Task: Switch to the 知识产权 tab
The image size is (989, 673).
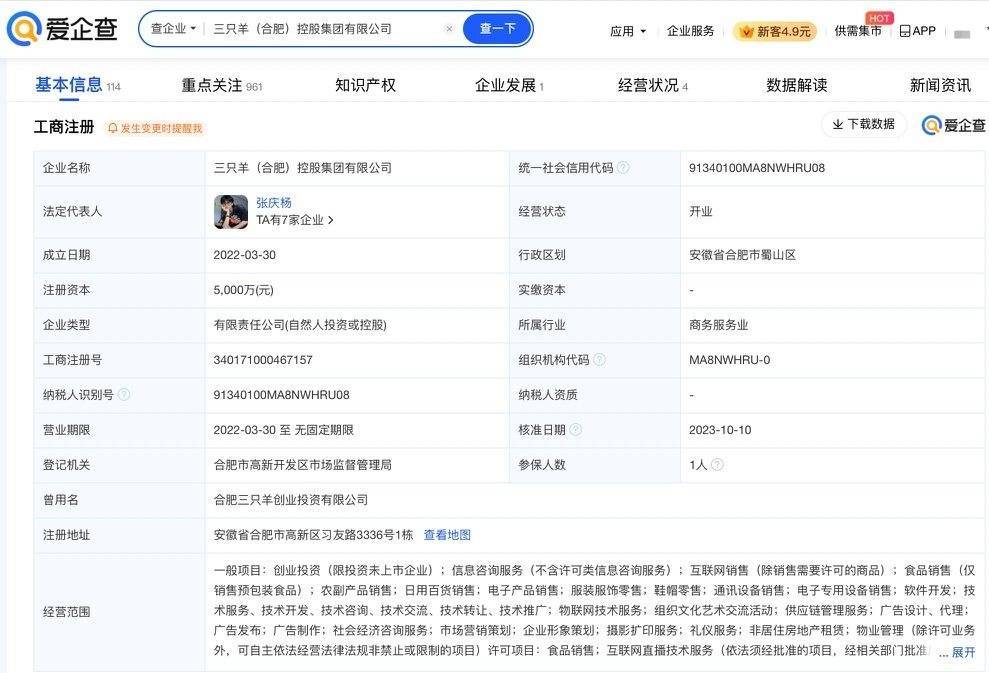Action: 365,85
